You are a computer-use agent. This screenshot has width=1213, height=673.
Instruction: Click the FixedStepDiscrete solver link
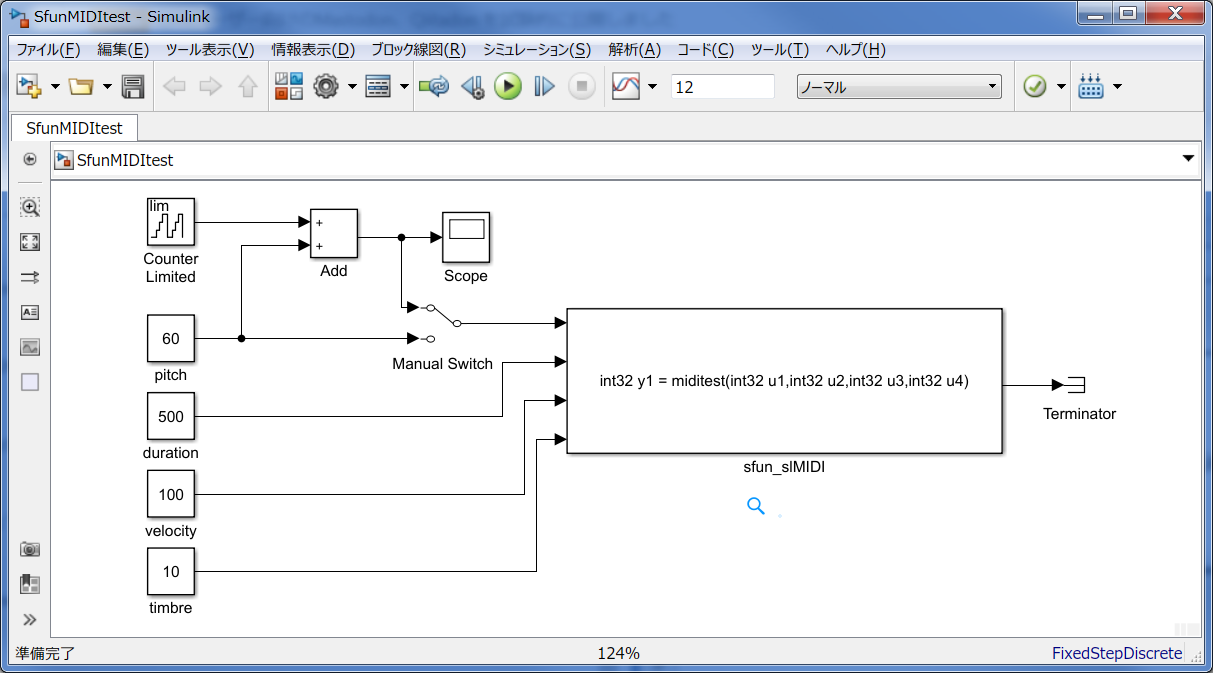(x=1117, y=653)
